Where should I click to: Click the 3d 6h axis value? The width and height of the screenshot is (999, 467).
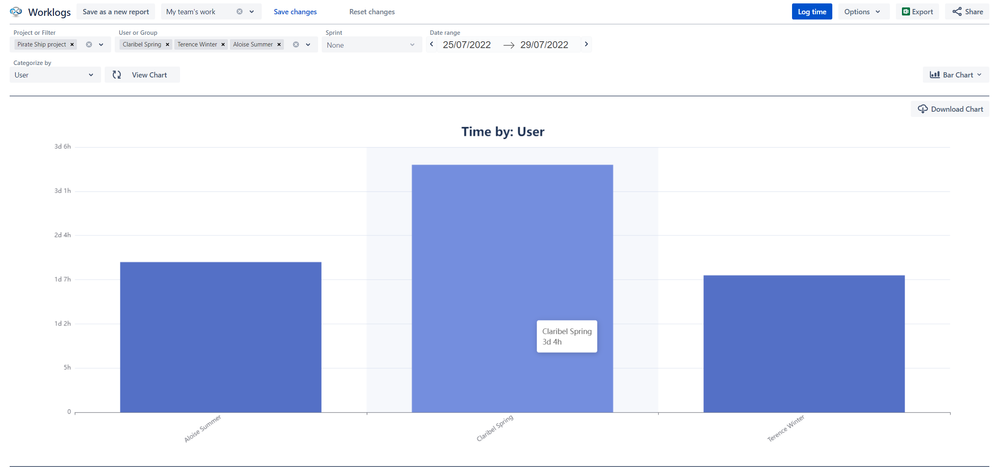point(62,147)
